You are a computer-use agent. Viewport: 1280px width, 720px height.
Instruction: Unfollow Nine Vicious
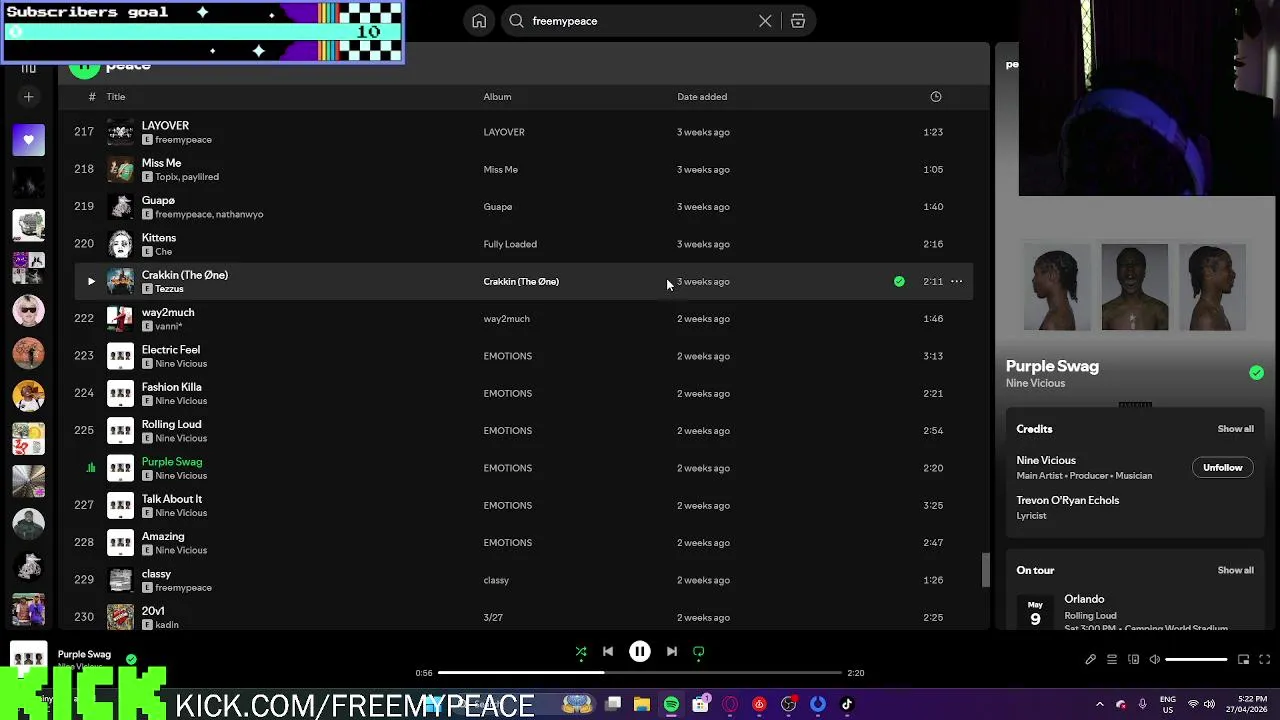[1222, 468]
